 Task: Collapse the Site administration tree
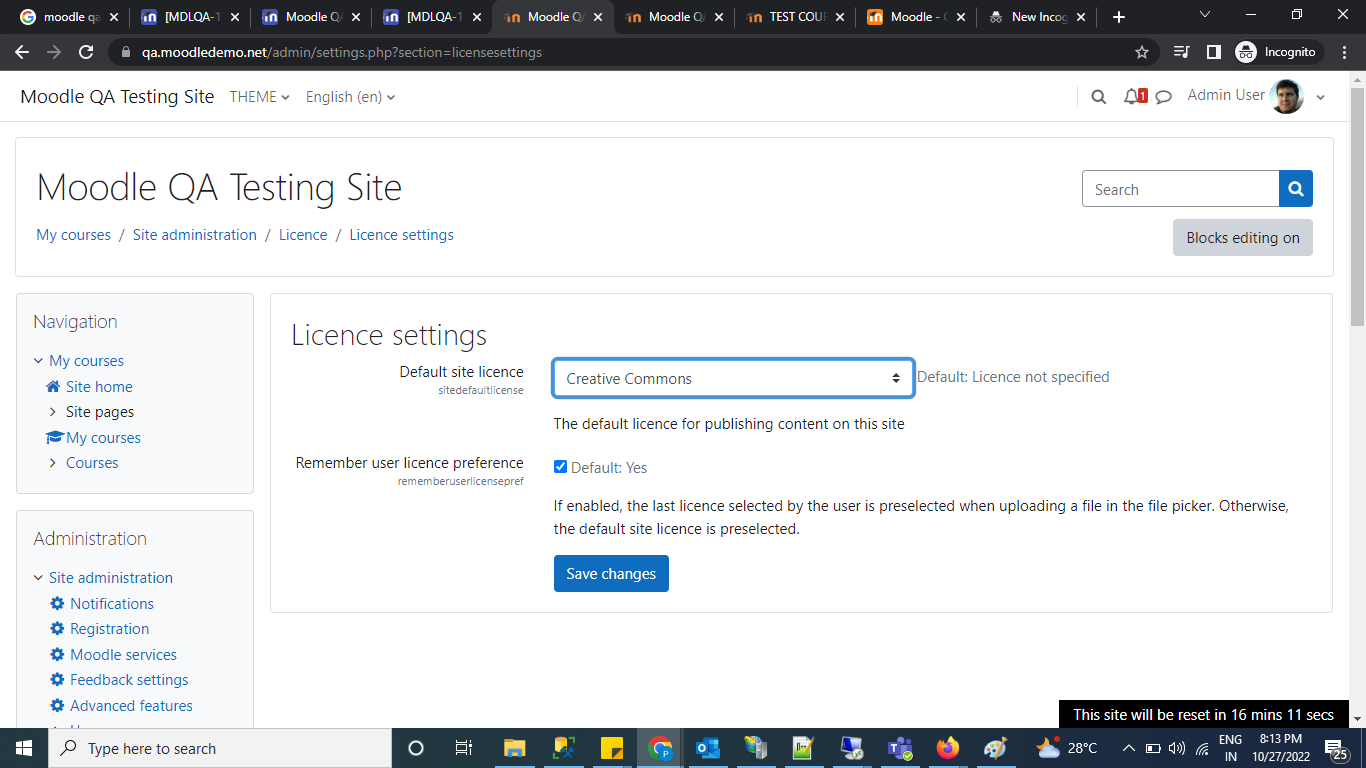pos(38,578)
